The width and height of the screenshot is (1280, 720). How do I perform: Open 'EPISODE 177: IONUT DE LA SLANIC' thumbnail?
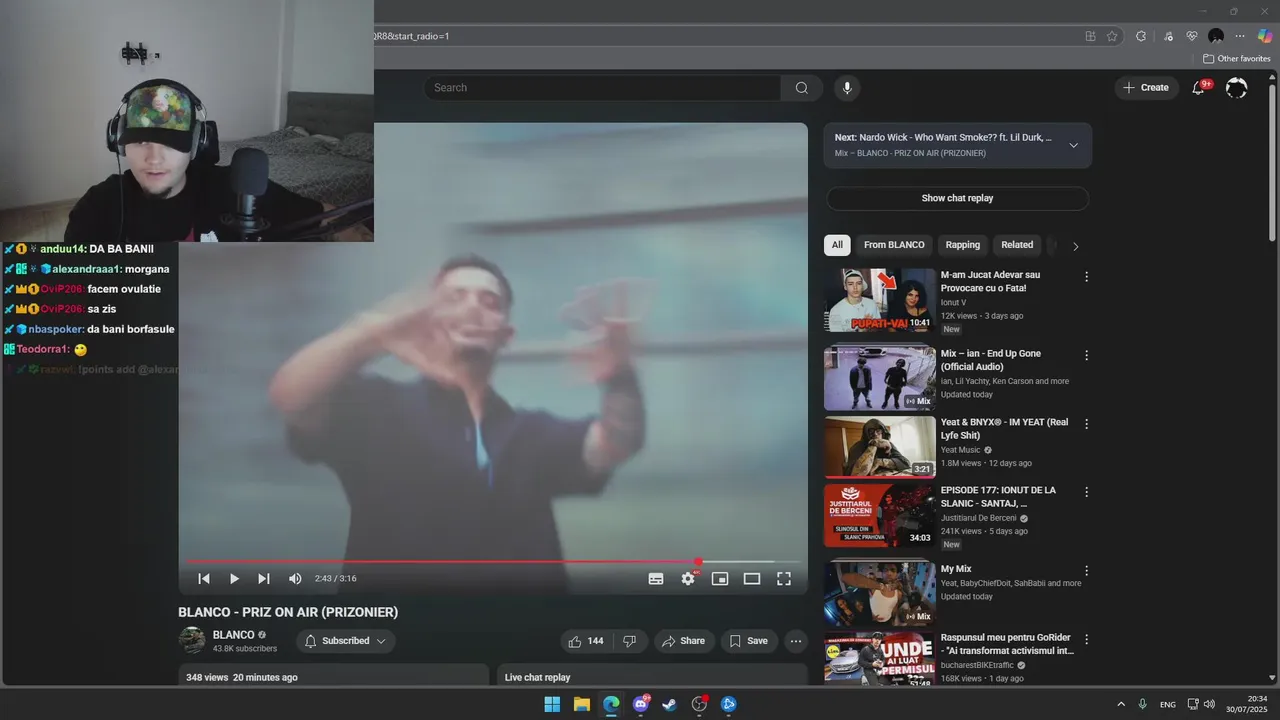coord(880,516)
